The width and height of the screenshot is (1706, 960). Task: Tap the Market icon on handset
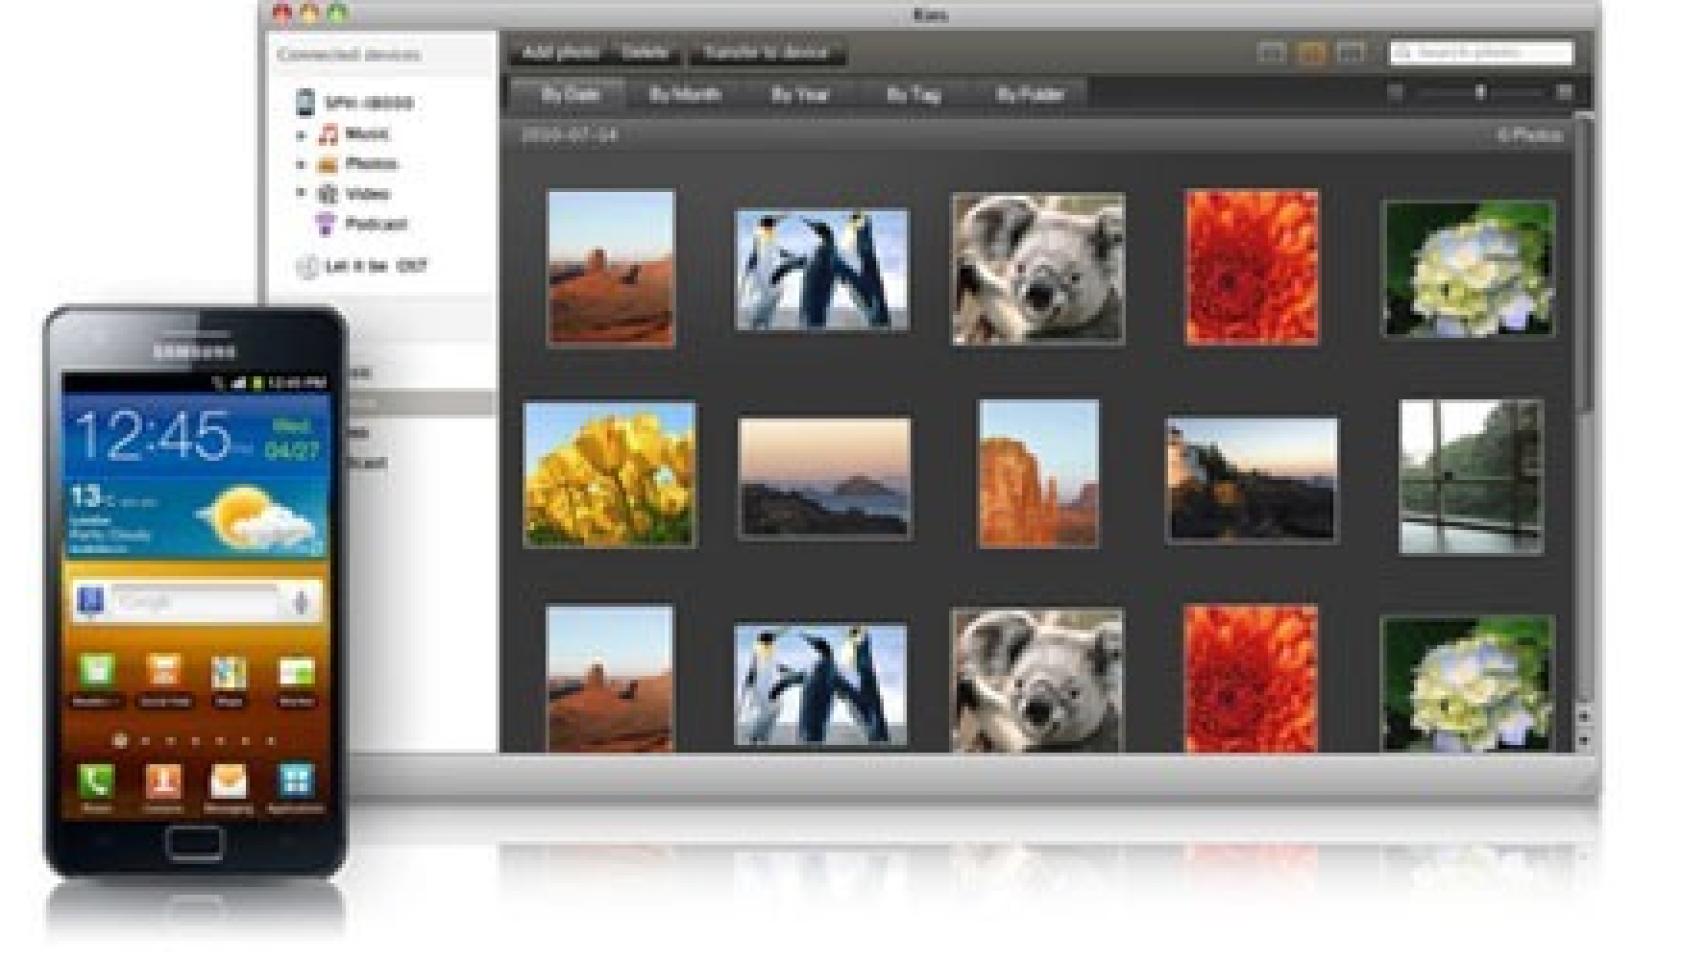(296, 673)
